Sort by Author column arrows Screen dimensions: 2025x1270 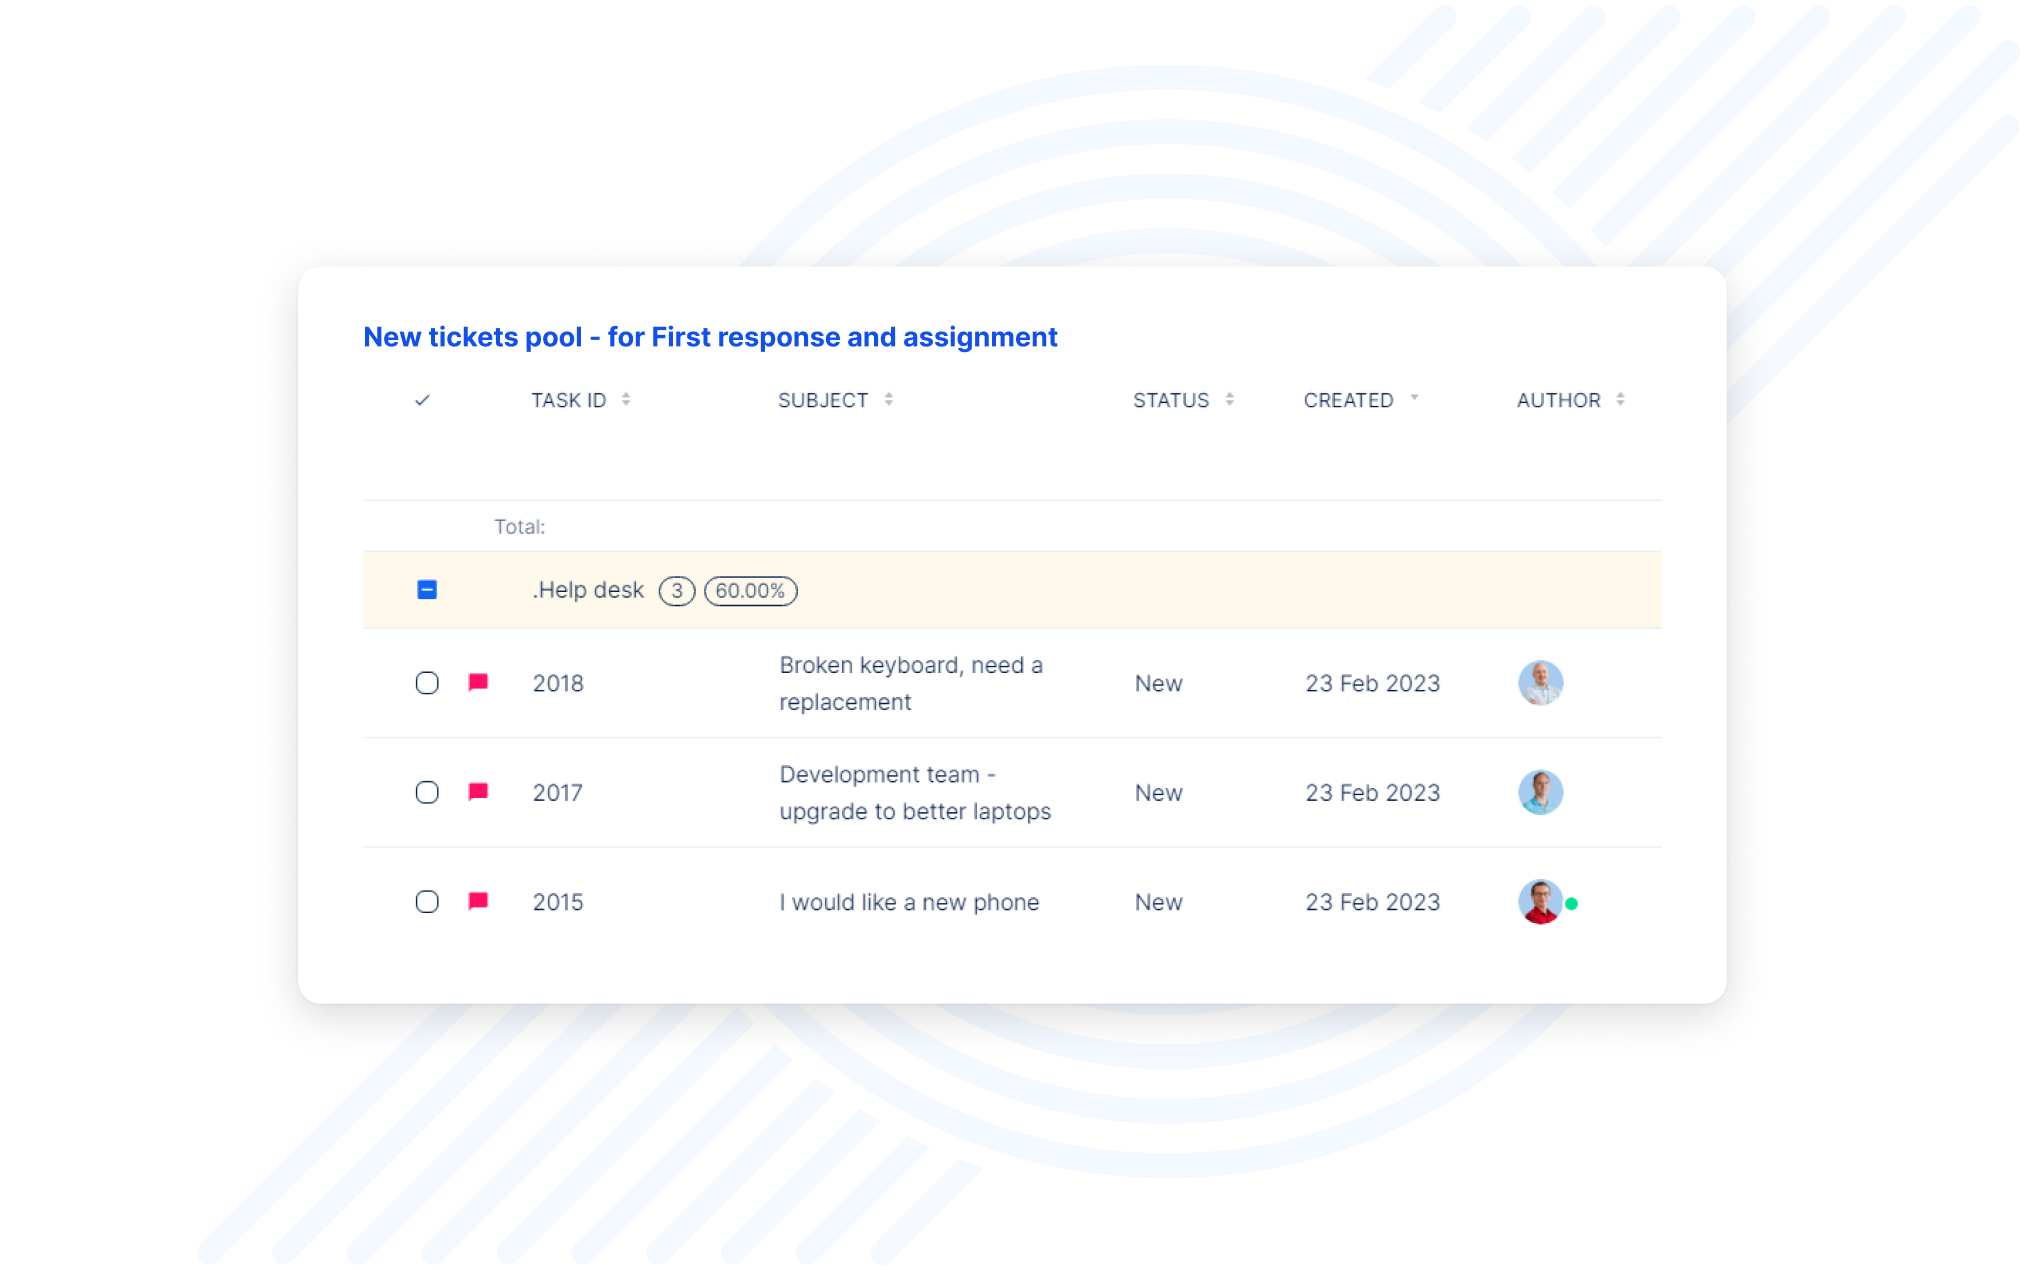click(x=1620, y=399)
